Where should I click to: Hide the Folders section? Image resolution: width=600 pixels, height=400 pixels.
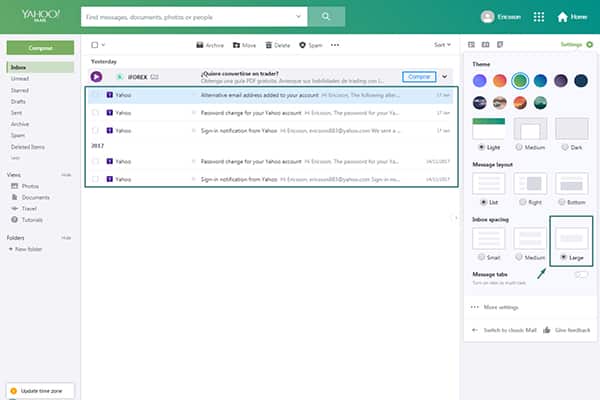[x=66, y=238]
